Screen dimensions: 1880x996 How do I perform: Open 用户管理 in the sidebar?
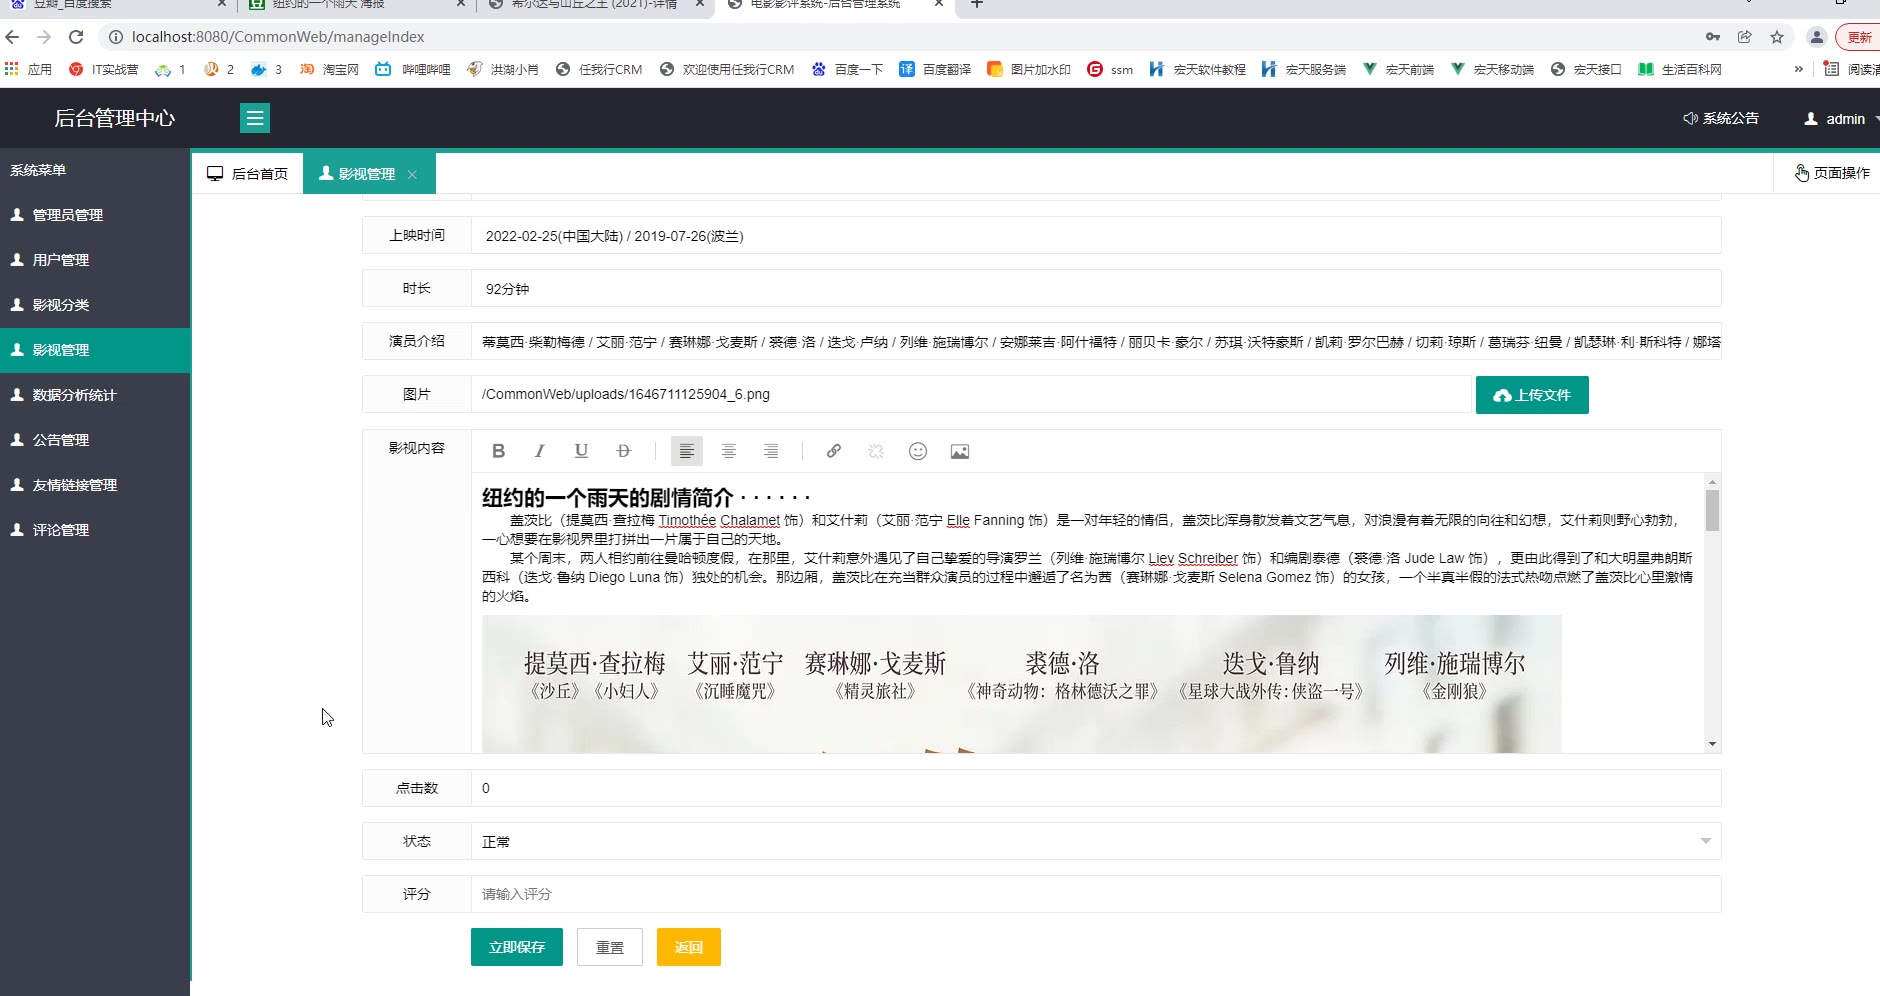[95, 260]
